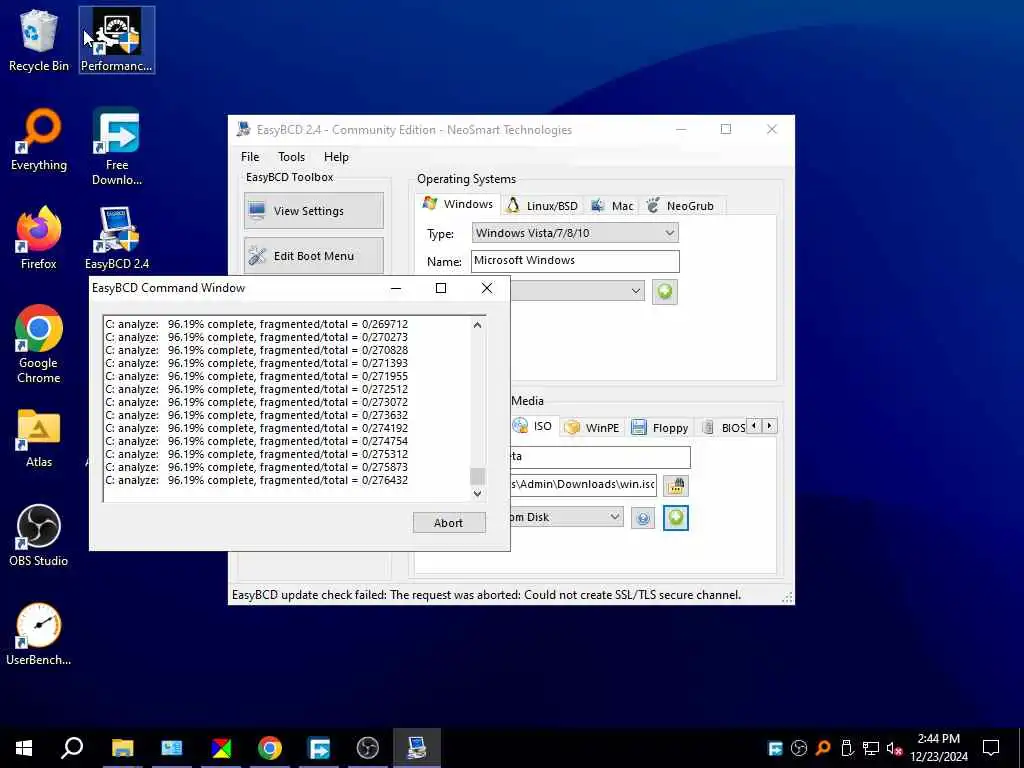Add Windows entry with green plus icon
This screenshot has width=1024, height=768.
[x=665, y=291]
